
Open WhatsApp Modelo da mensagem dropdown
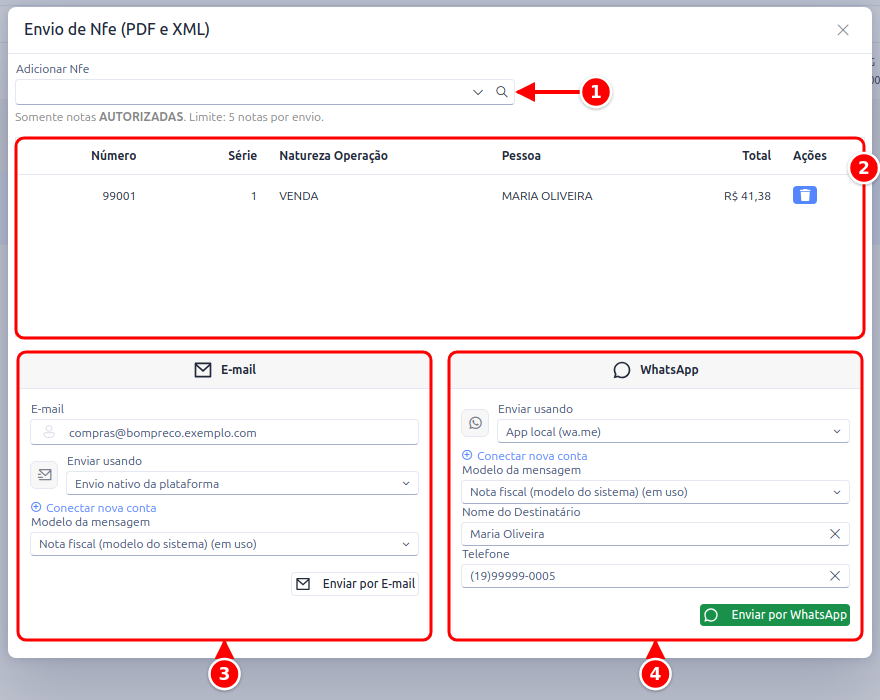[656, 492]
